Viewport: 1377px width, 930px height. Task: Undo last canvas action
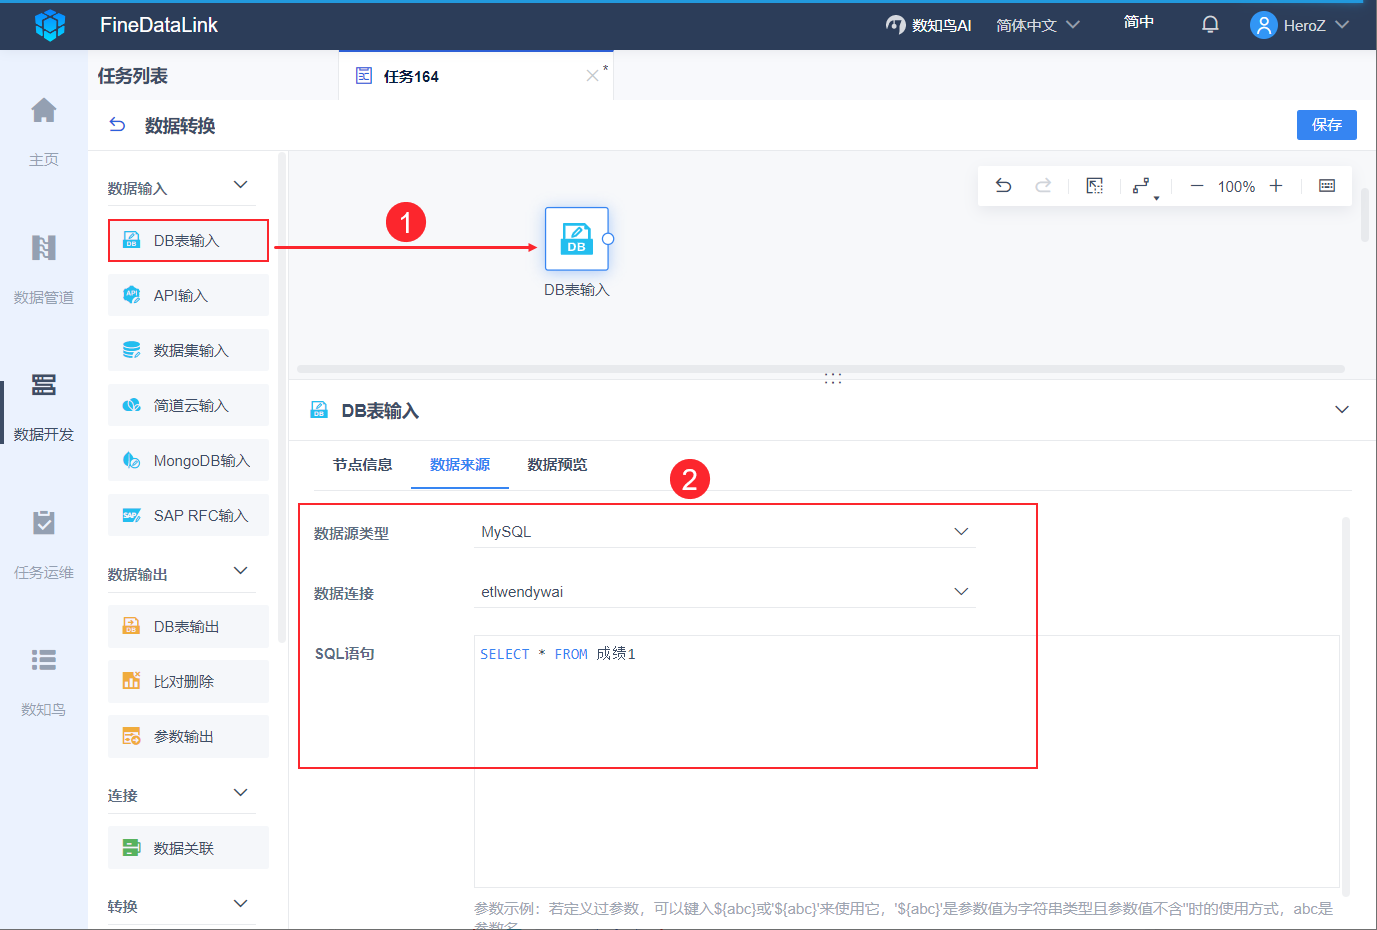(x=1003, y=186)
